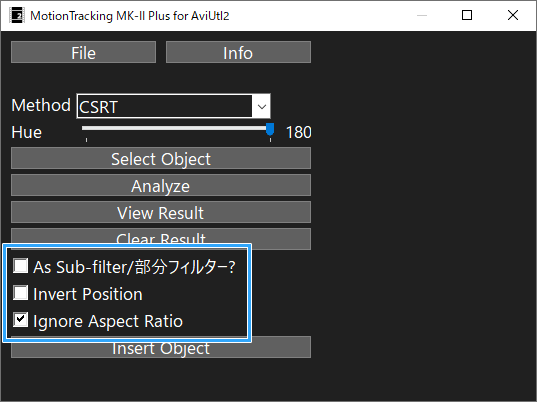Tick the Invert Position checkbox
The height and width of the screenshot is (402, 537).
tap(21, 293)
